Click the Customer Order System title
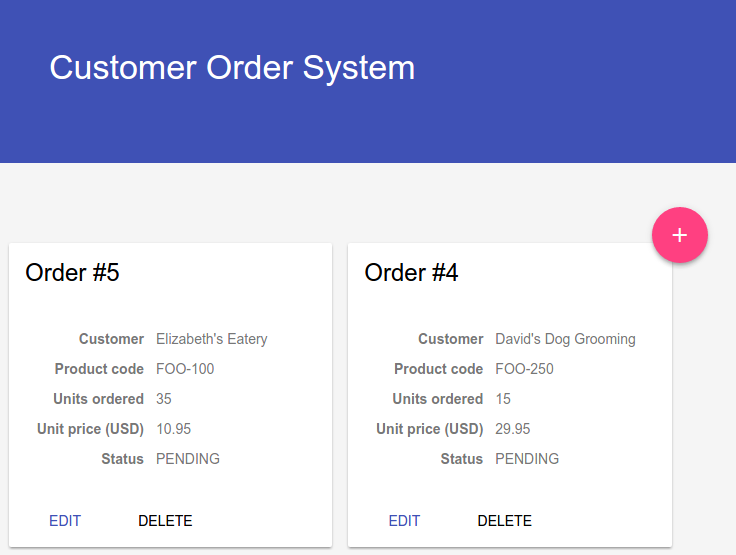 click(232, 68)
